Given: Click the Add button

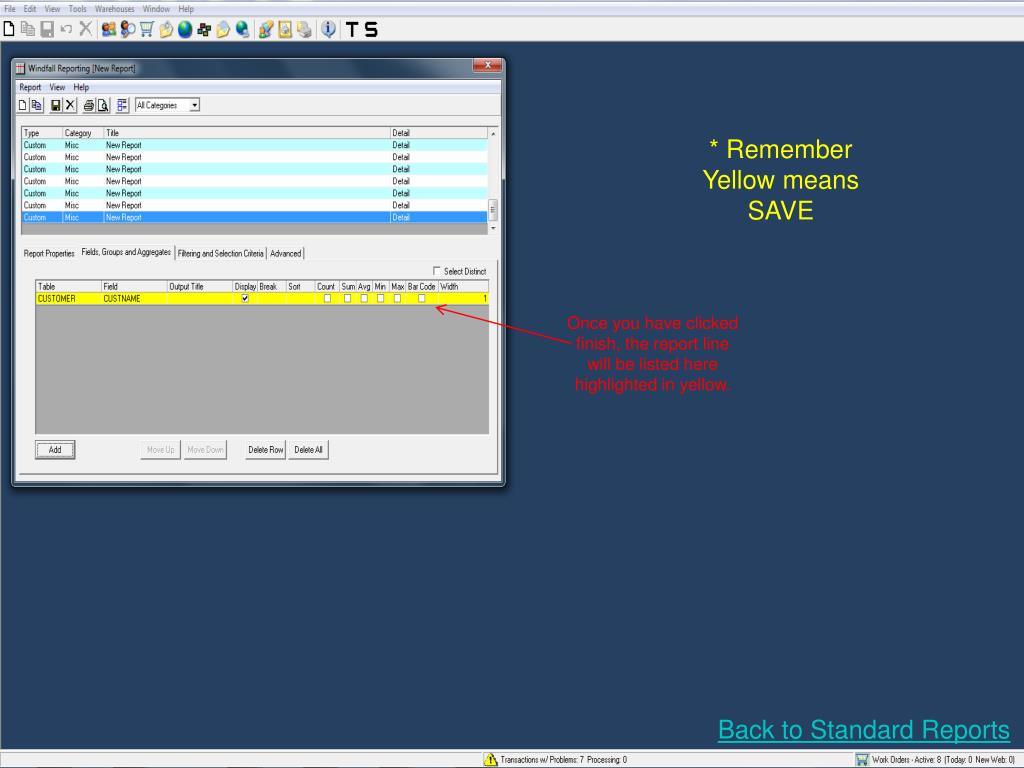Looking at the screenshot, I should click(55, 449).
